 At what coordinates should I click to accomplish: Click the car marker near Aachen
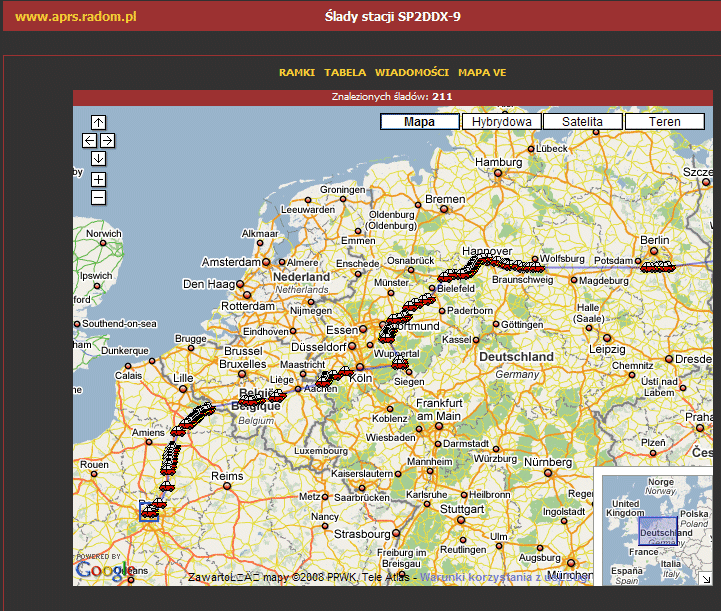tap(324, 381)
